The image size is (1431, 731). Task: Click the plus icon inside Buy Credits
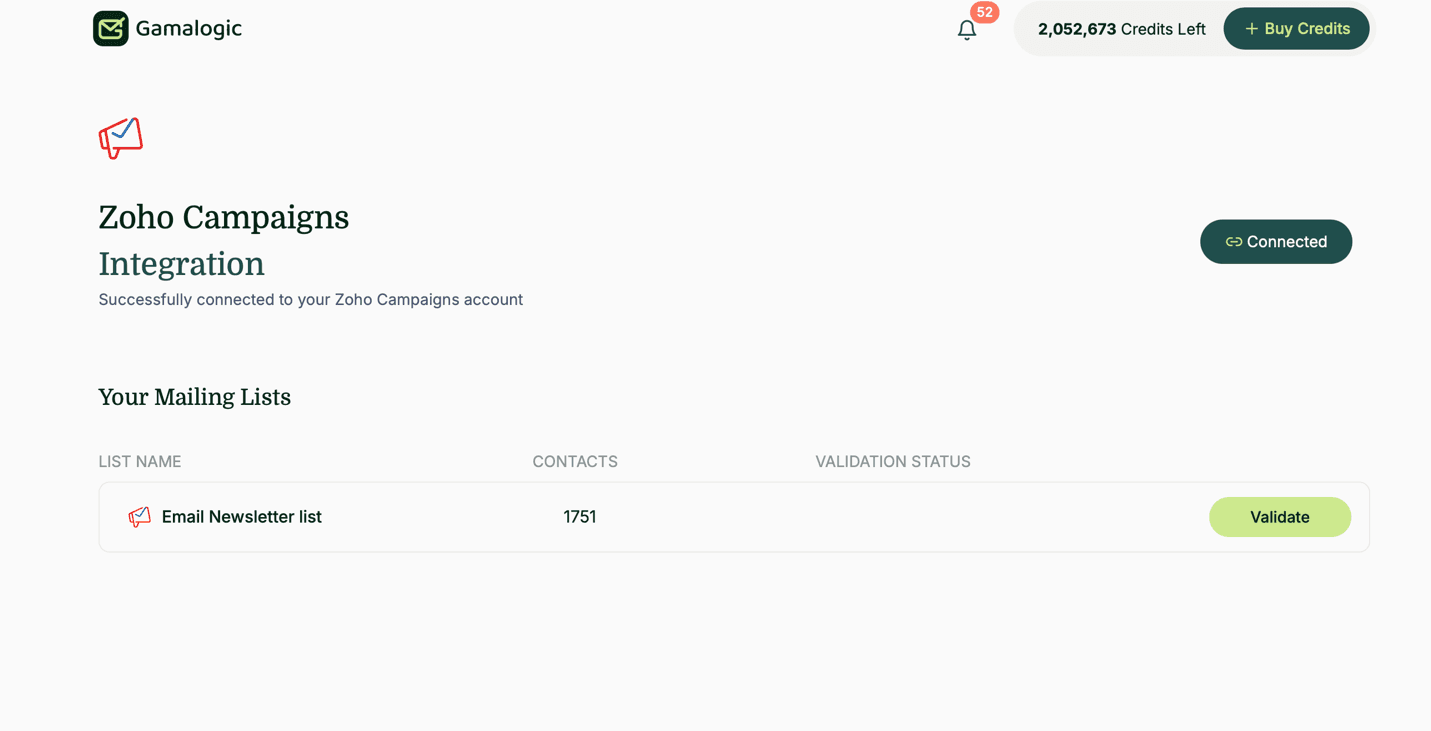[x=1250, y=28]
